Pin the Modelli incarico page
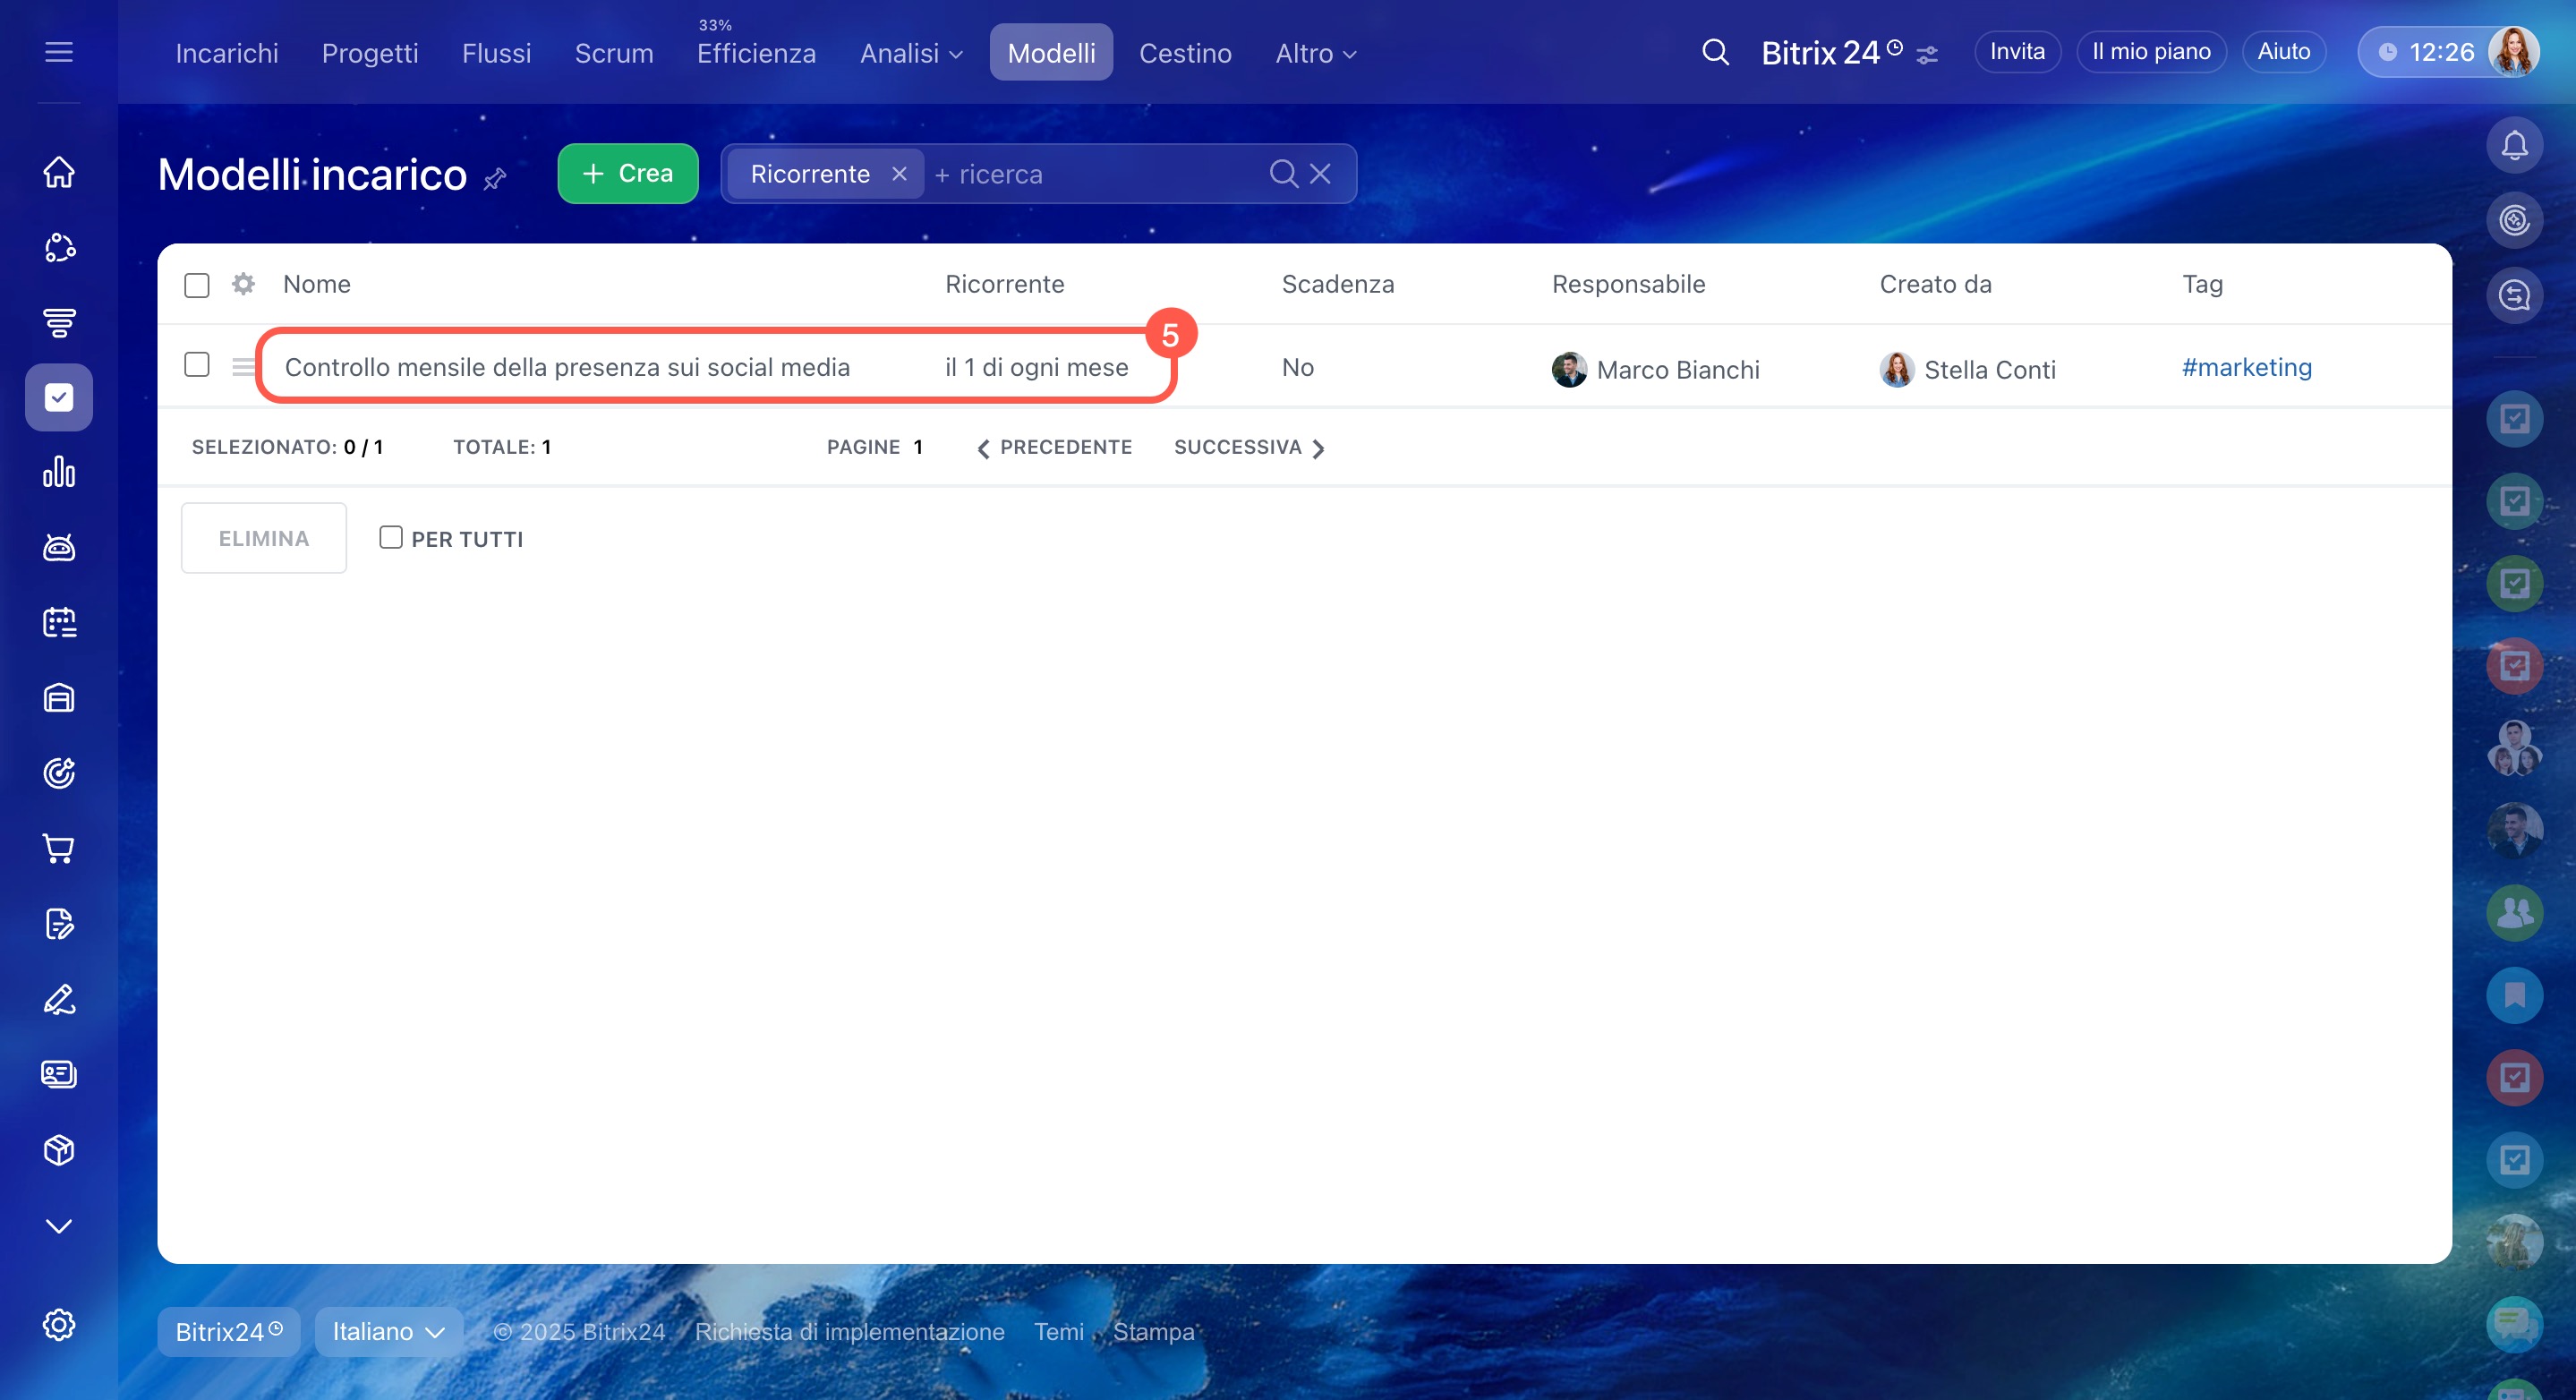The image size is (2576, 1400). [x=495, y=179]
